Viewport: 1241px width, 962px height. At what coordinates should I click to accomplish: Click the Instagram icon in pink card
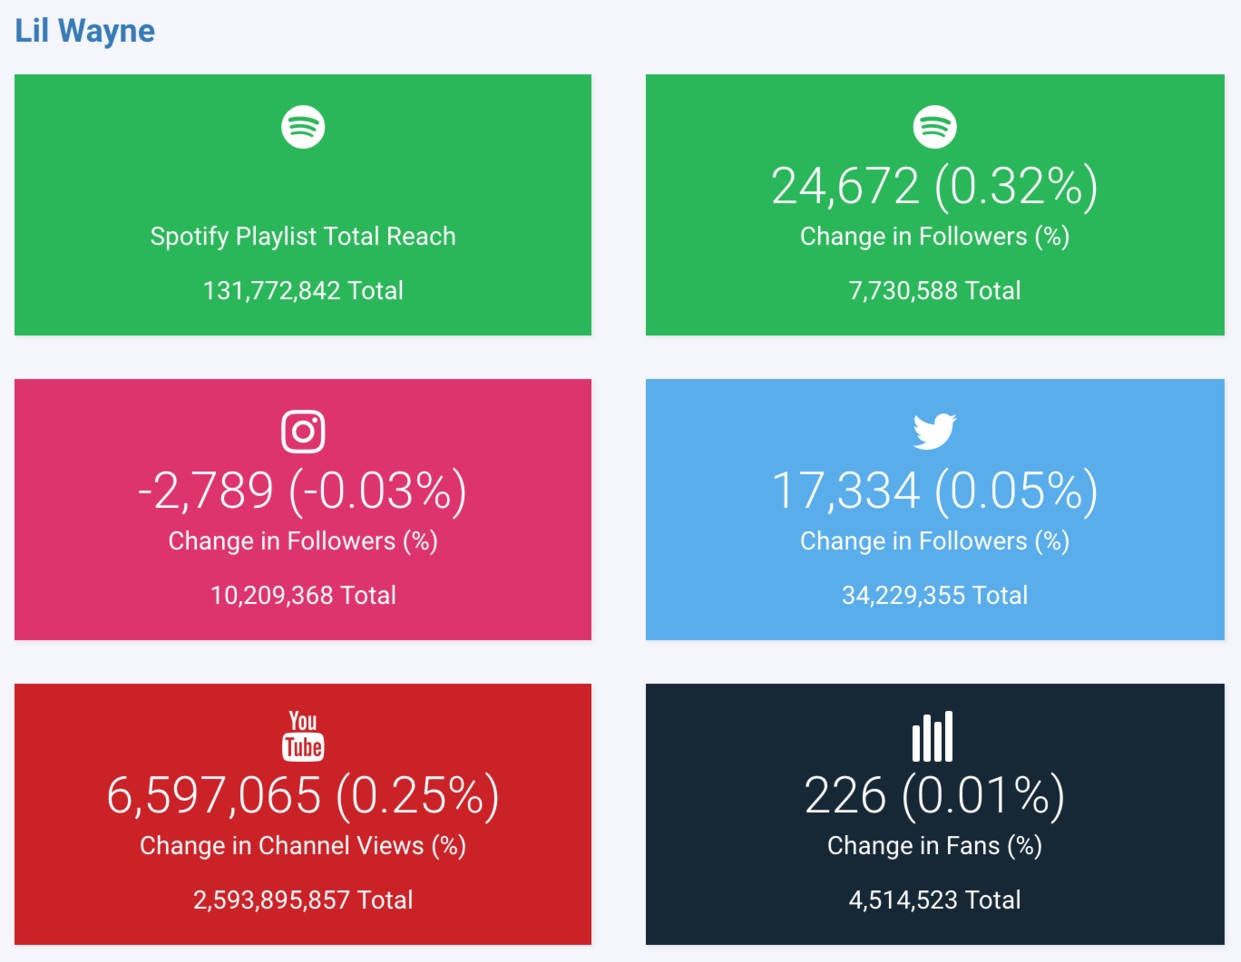click(303, 432)
